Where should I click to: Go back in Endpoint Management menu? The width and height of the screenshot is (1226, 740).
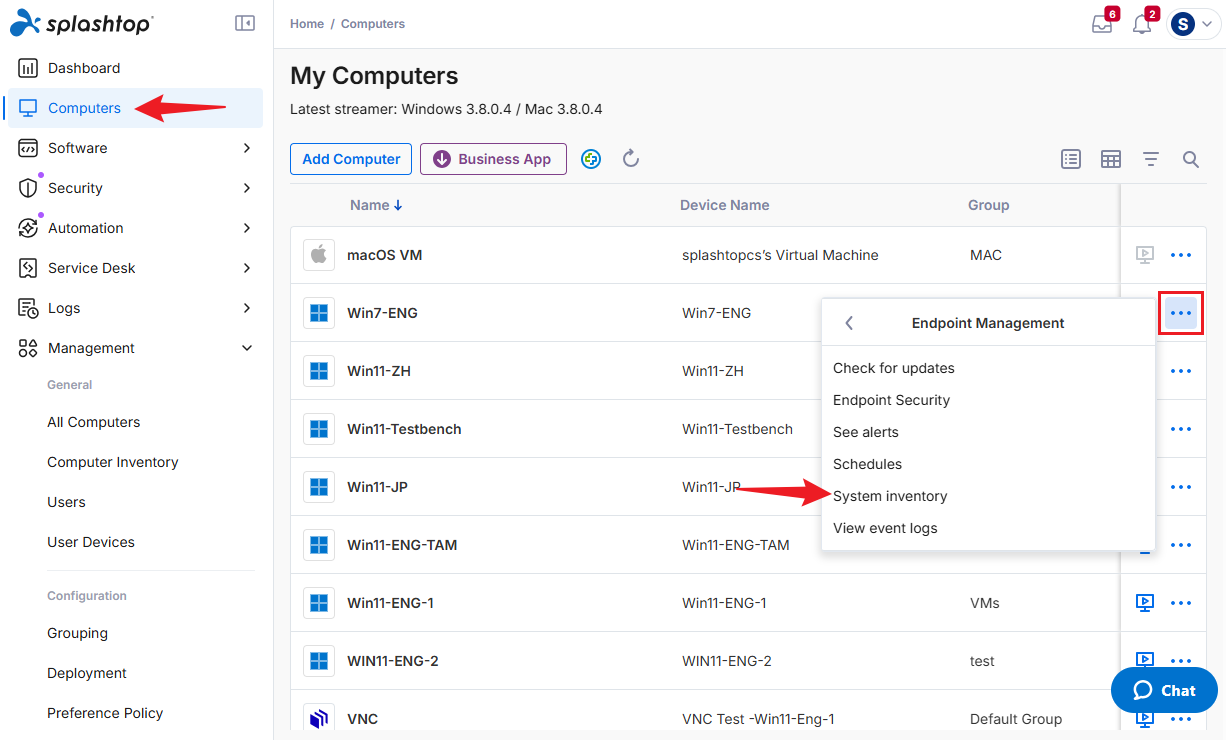[849, 323]
